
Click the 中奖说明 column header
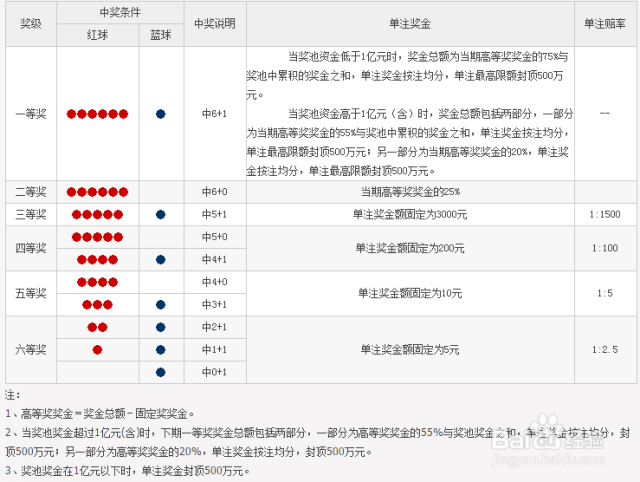(x=215, y=24)
